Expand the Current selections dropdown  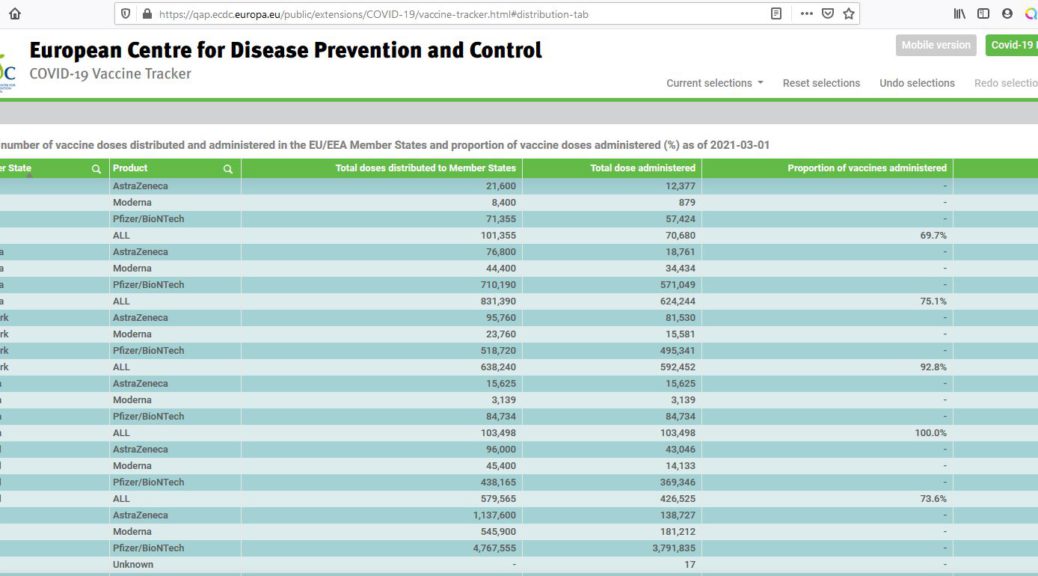[x=714, y=83]
